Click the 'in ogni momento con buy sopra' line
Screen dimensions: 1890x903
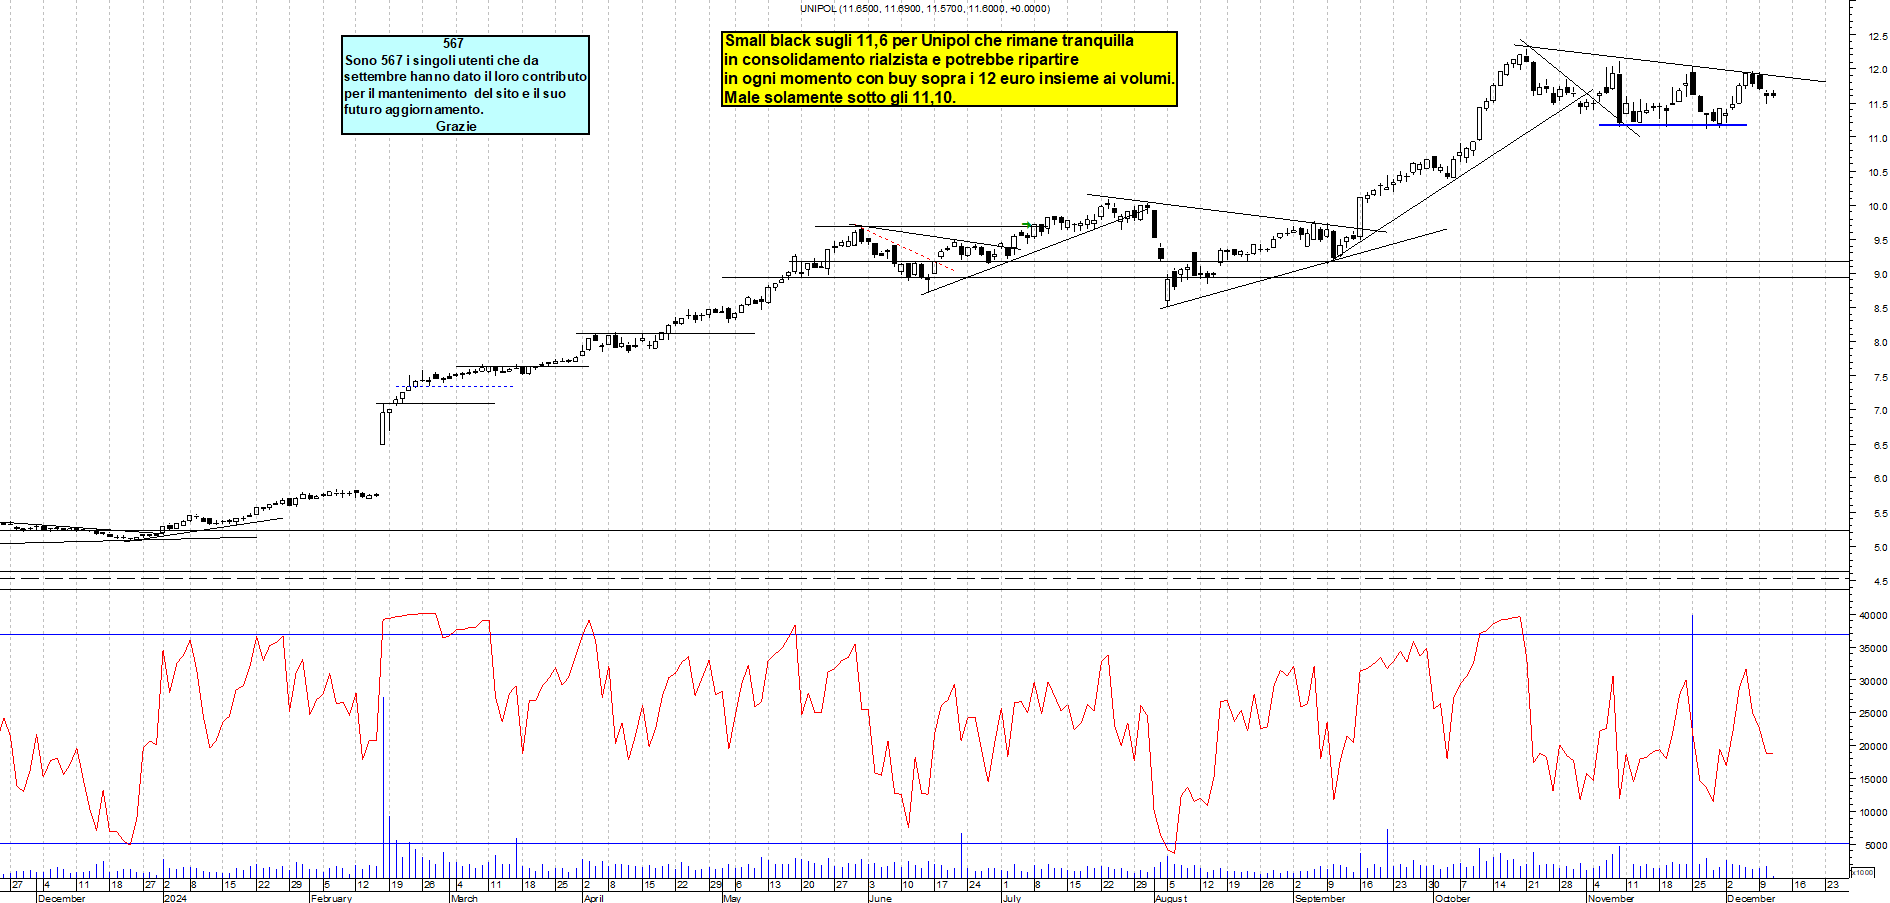click(x=950, y=79)
